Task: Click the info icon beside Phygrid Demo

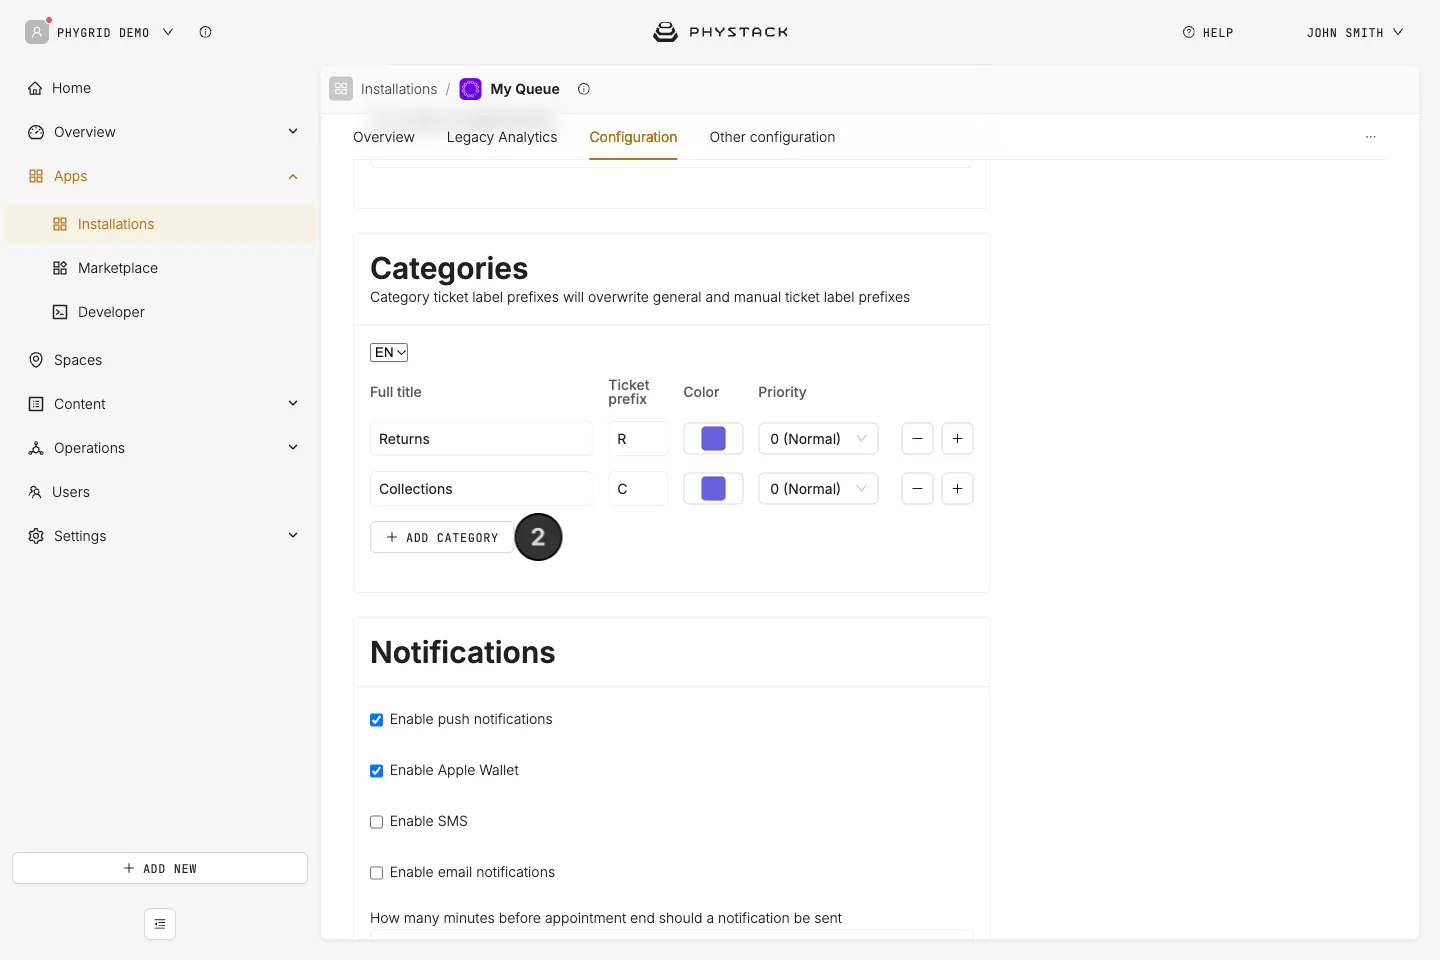Action: [205, 32]
